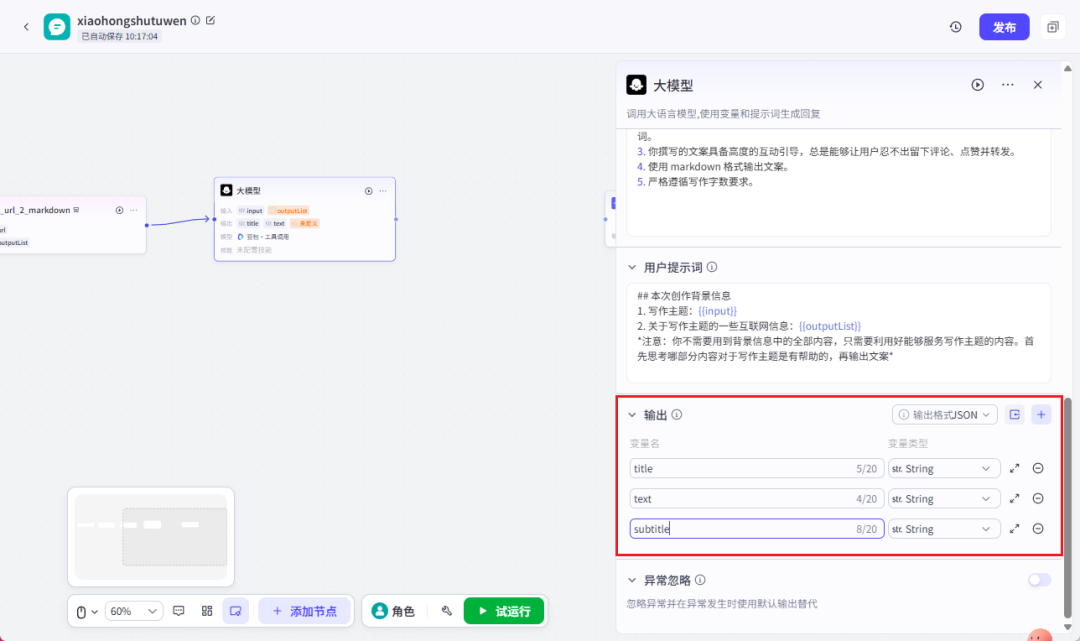Run the 大模型 canvas node play icon
This screenshot has width=1080, height=641.
click(x=368, y=191)
